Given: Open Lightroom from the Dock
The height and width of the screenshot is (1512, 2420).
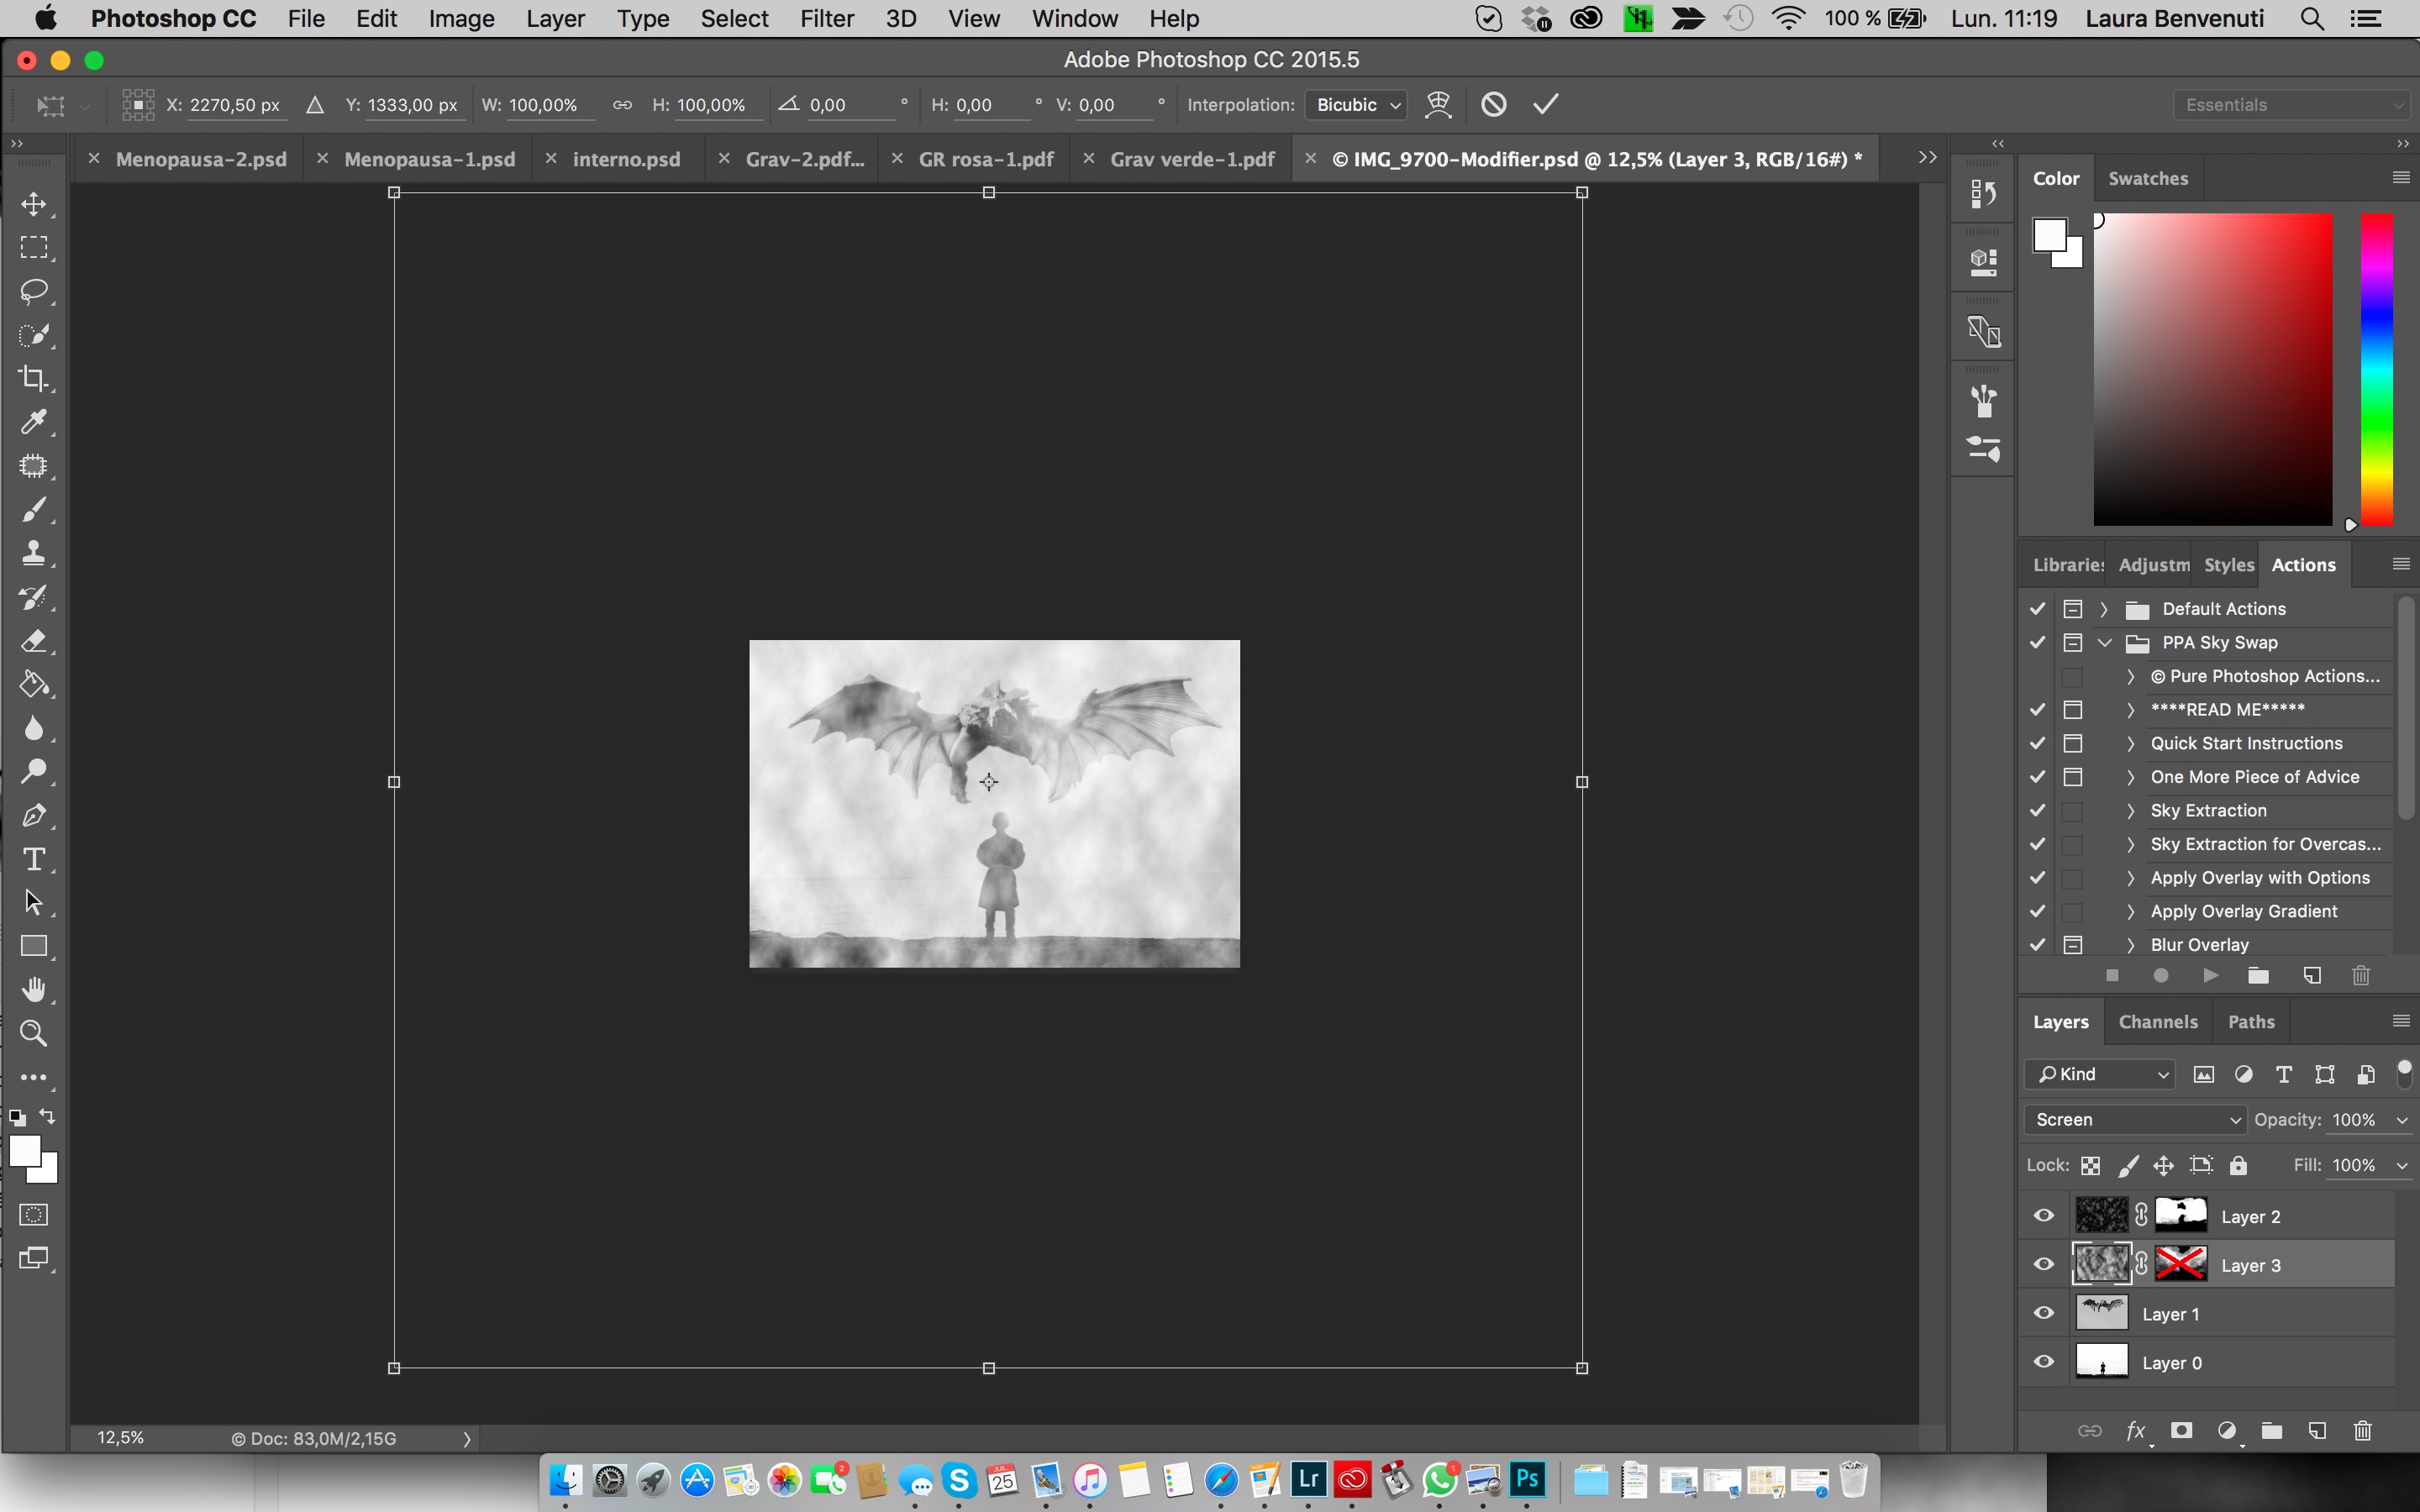Looking at the screenshot, I should tap(1308, 1479).
